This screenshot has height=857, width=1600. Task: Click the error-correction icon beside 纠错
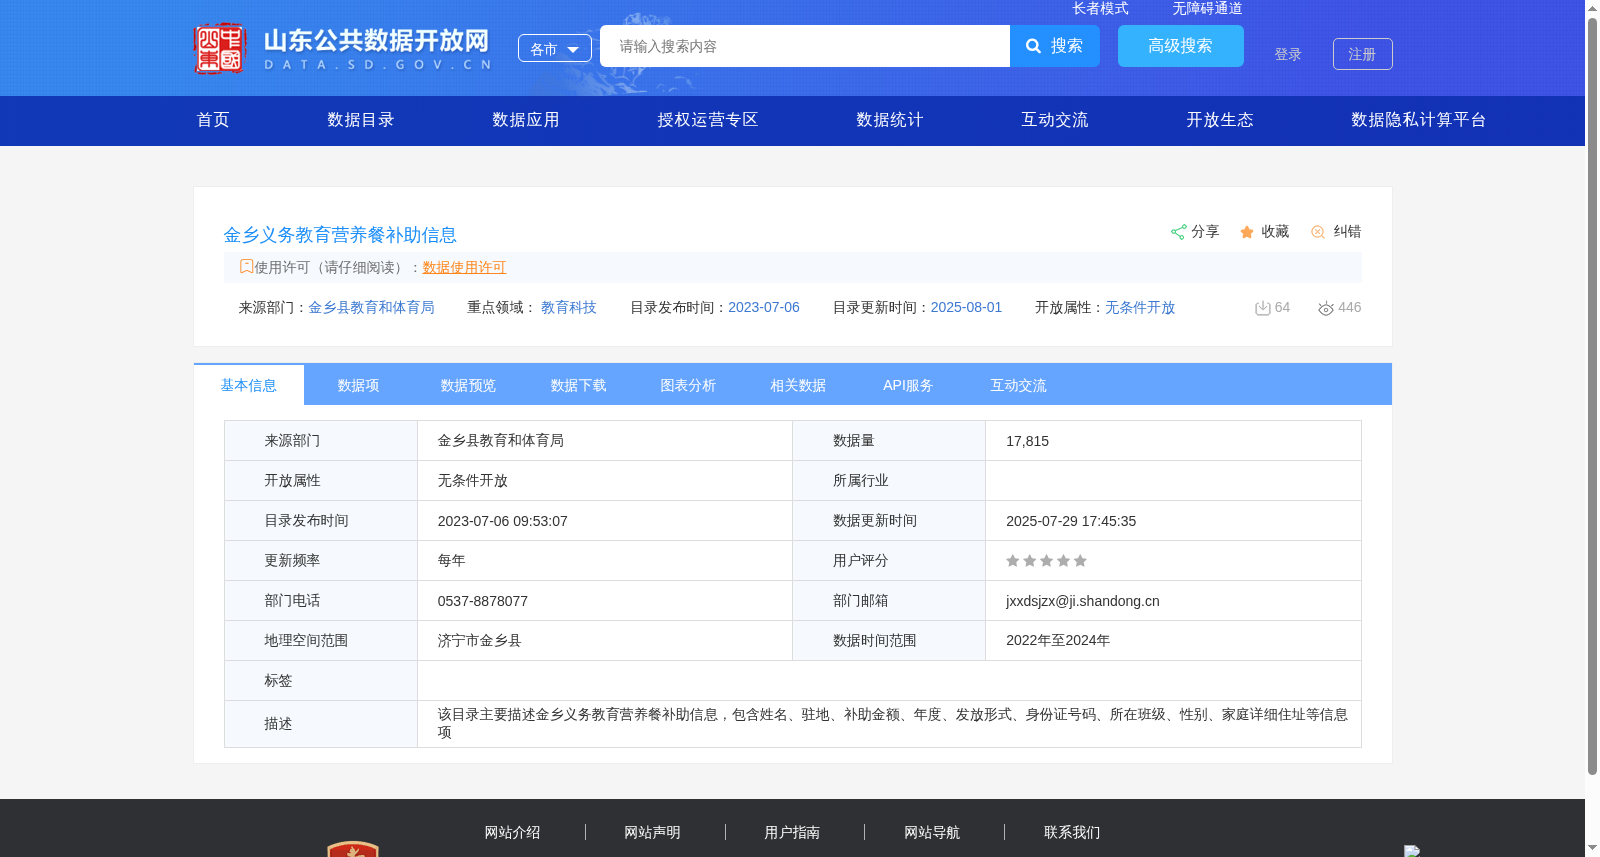[x=1318, y=232]
